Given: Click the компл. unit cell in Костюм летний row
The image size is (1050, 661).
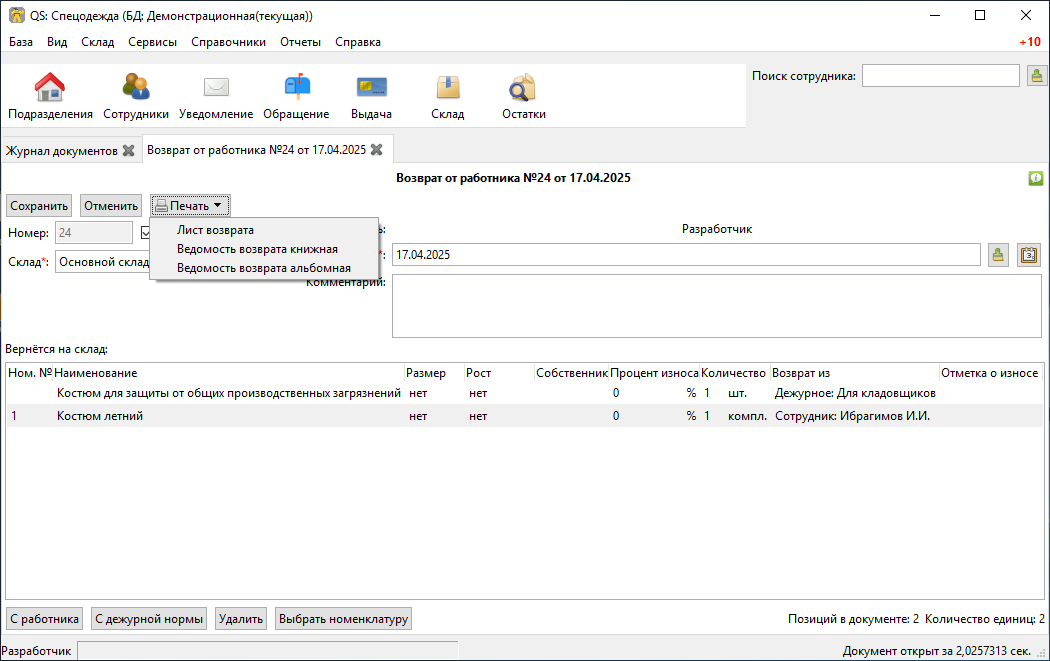Looking at the screenshot, I should [x=747, y=416].
